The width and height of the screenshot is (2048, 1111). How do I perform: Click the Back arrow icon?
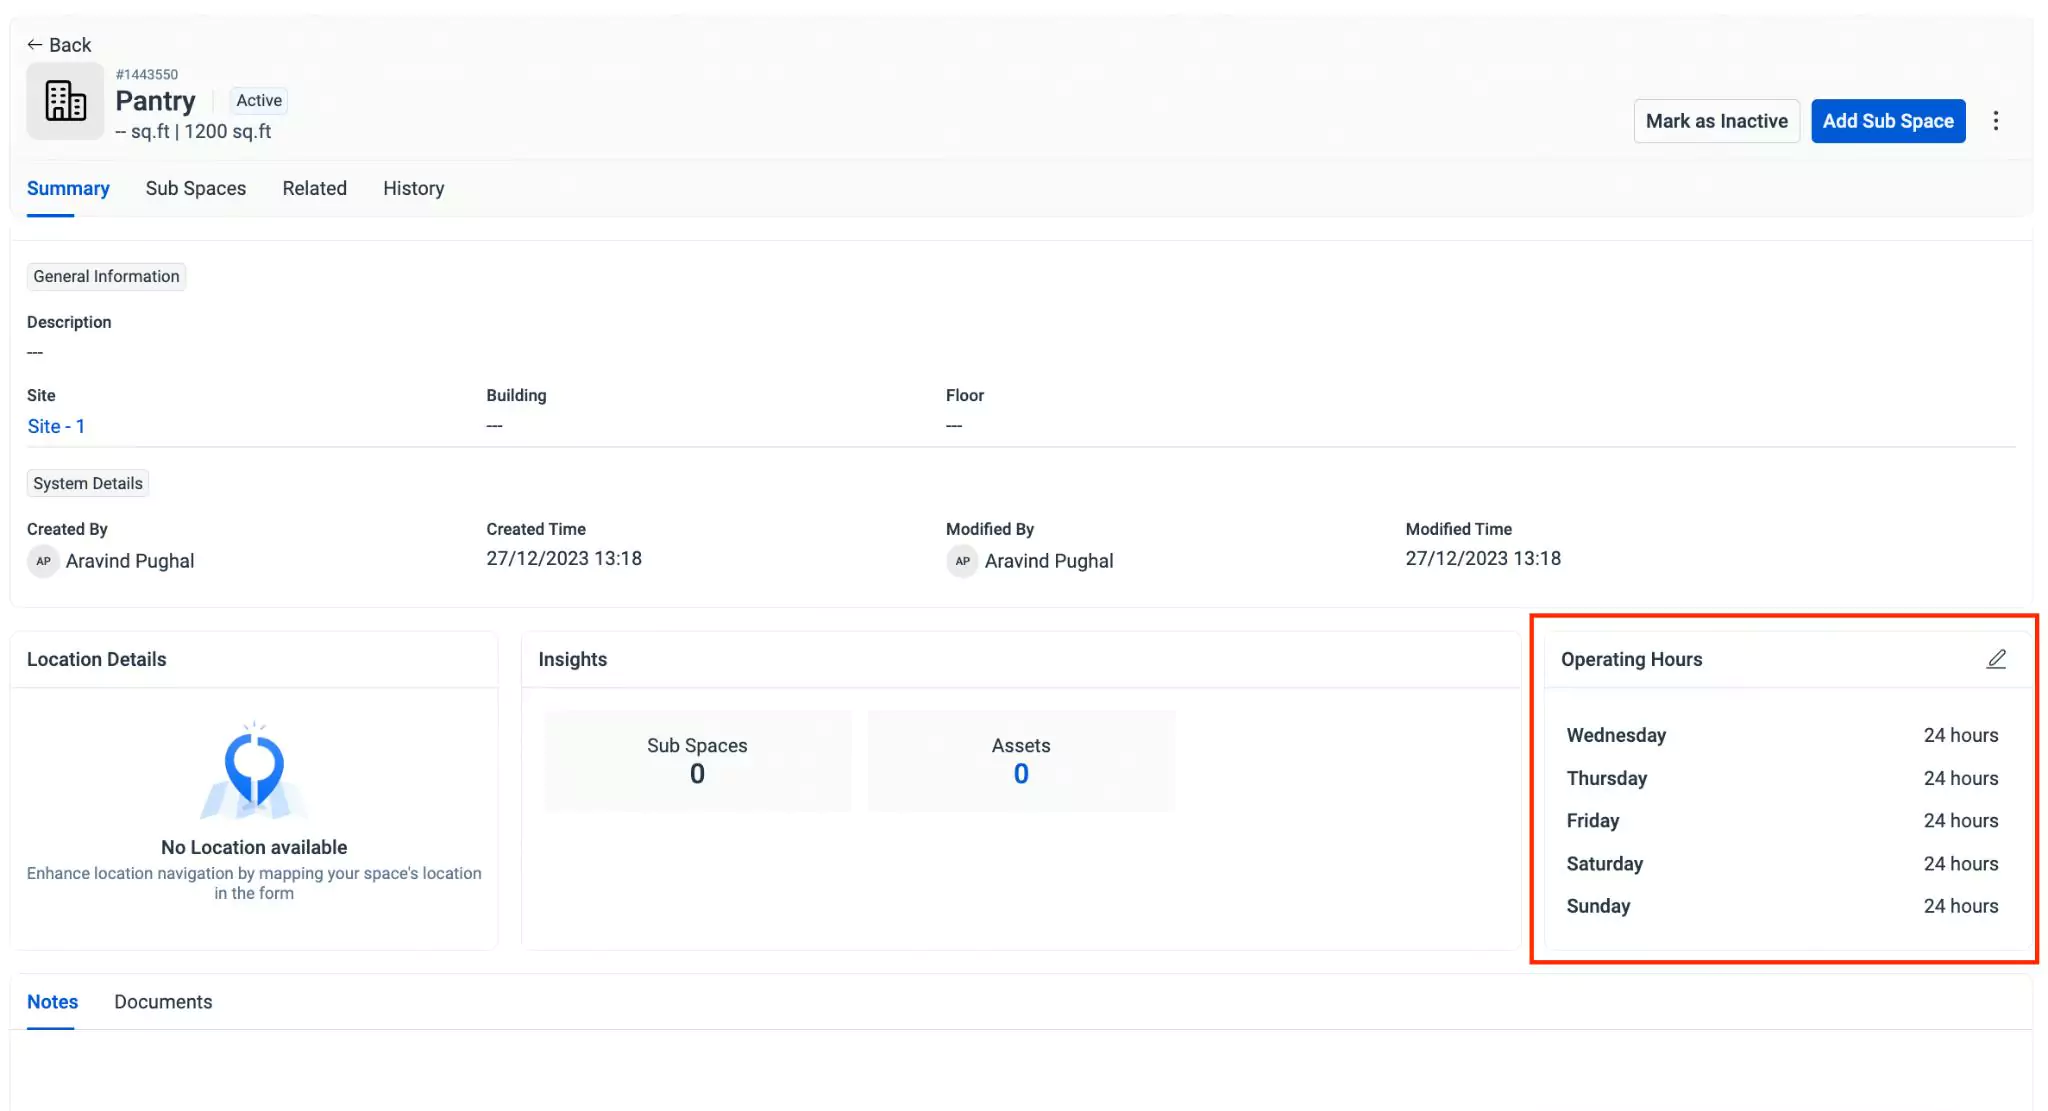tap(34, 45)
